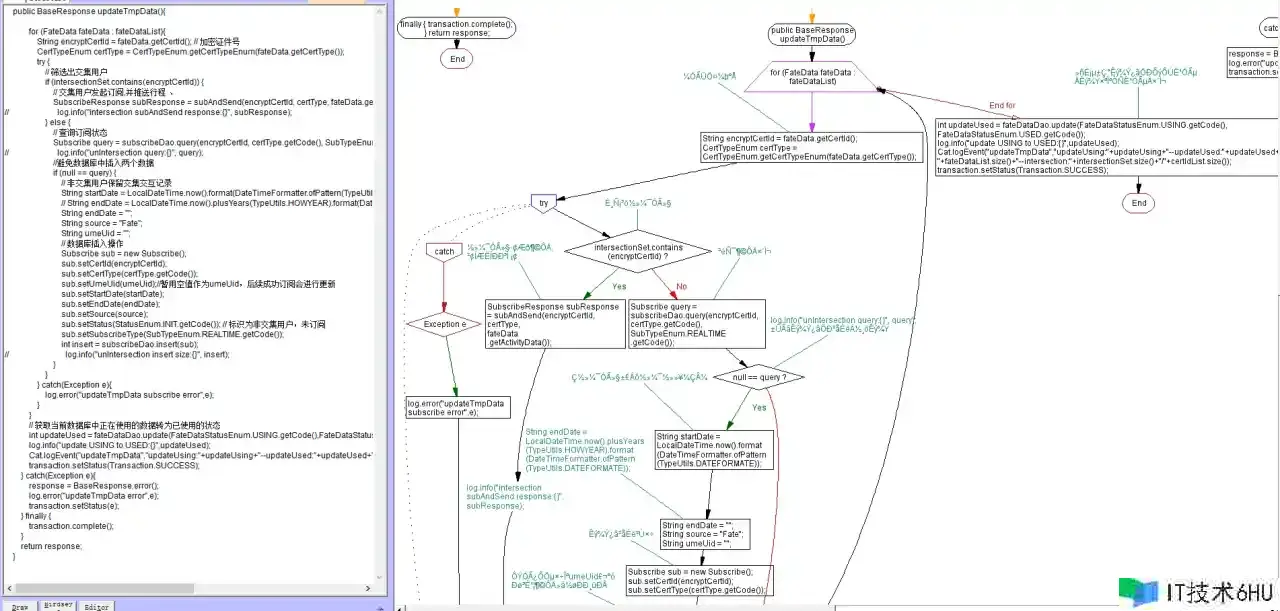This screenshot has width=1280, height=611.
Task: Select the End terminator below updateUsed block
Action: (1139, 203)
